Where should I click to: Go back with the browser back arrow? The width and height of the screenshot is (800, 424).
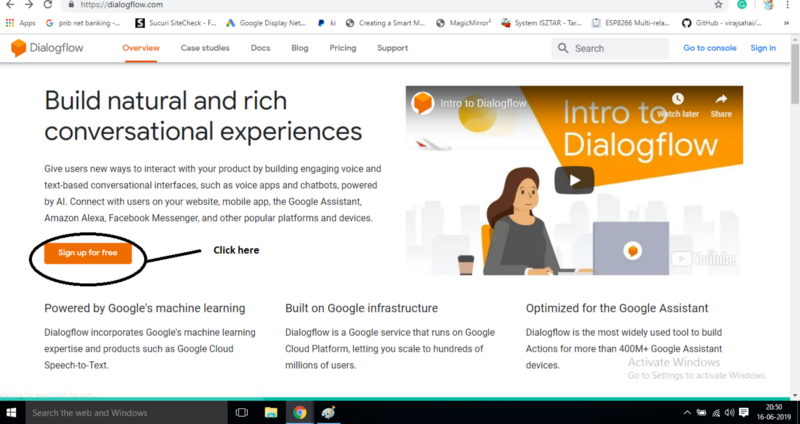pos(10,5)
